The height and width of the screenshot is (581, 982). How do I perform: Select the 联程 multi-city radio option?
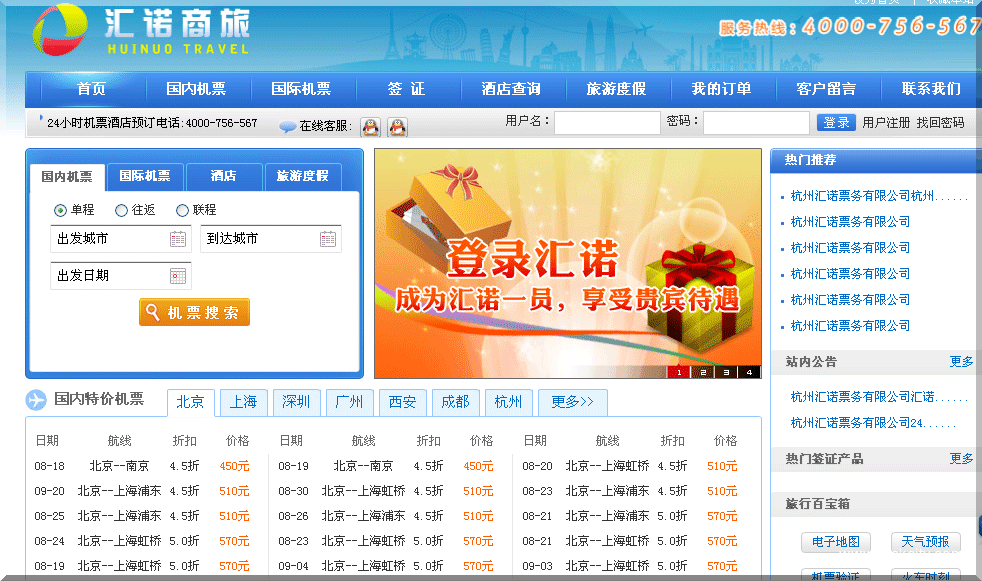coord(182,210)
